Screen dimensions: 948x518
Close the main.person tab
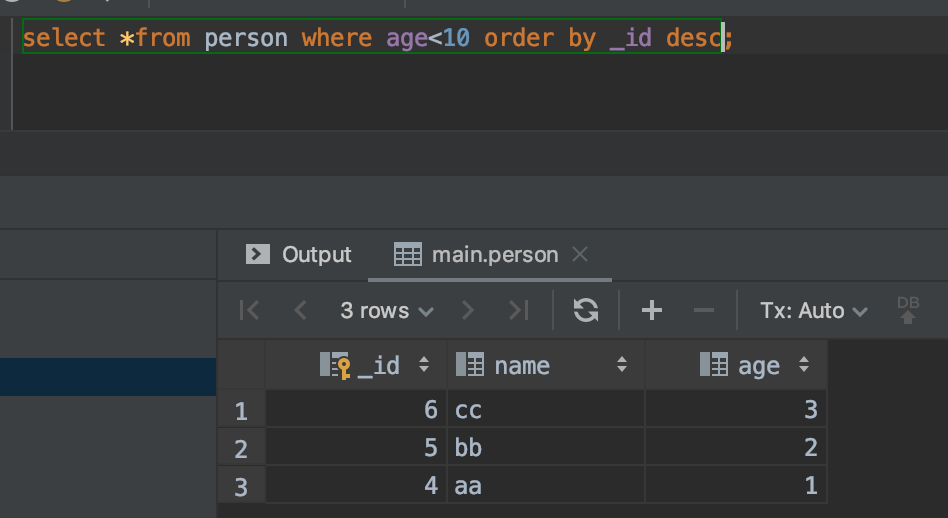click(580, 255)
